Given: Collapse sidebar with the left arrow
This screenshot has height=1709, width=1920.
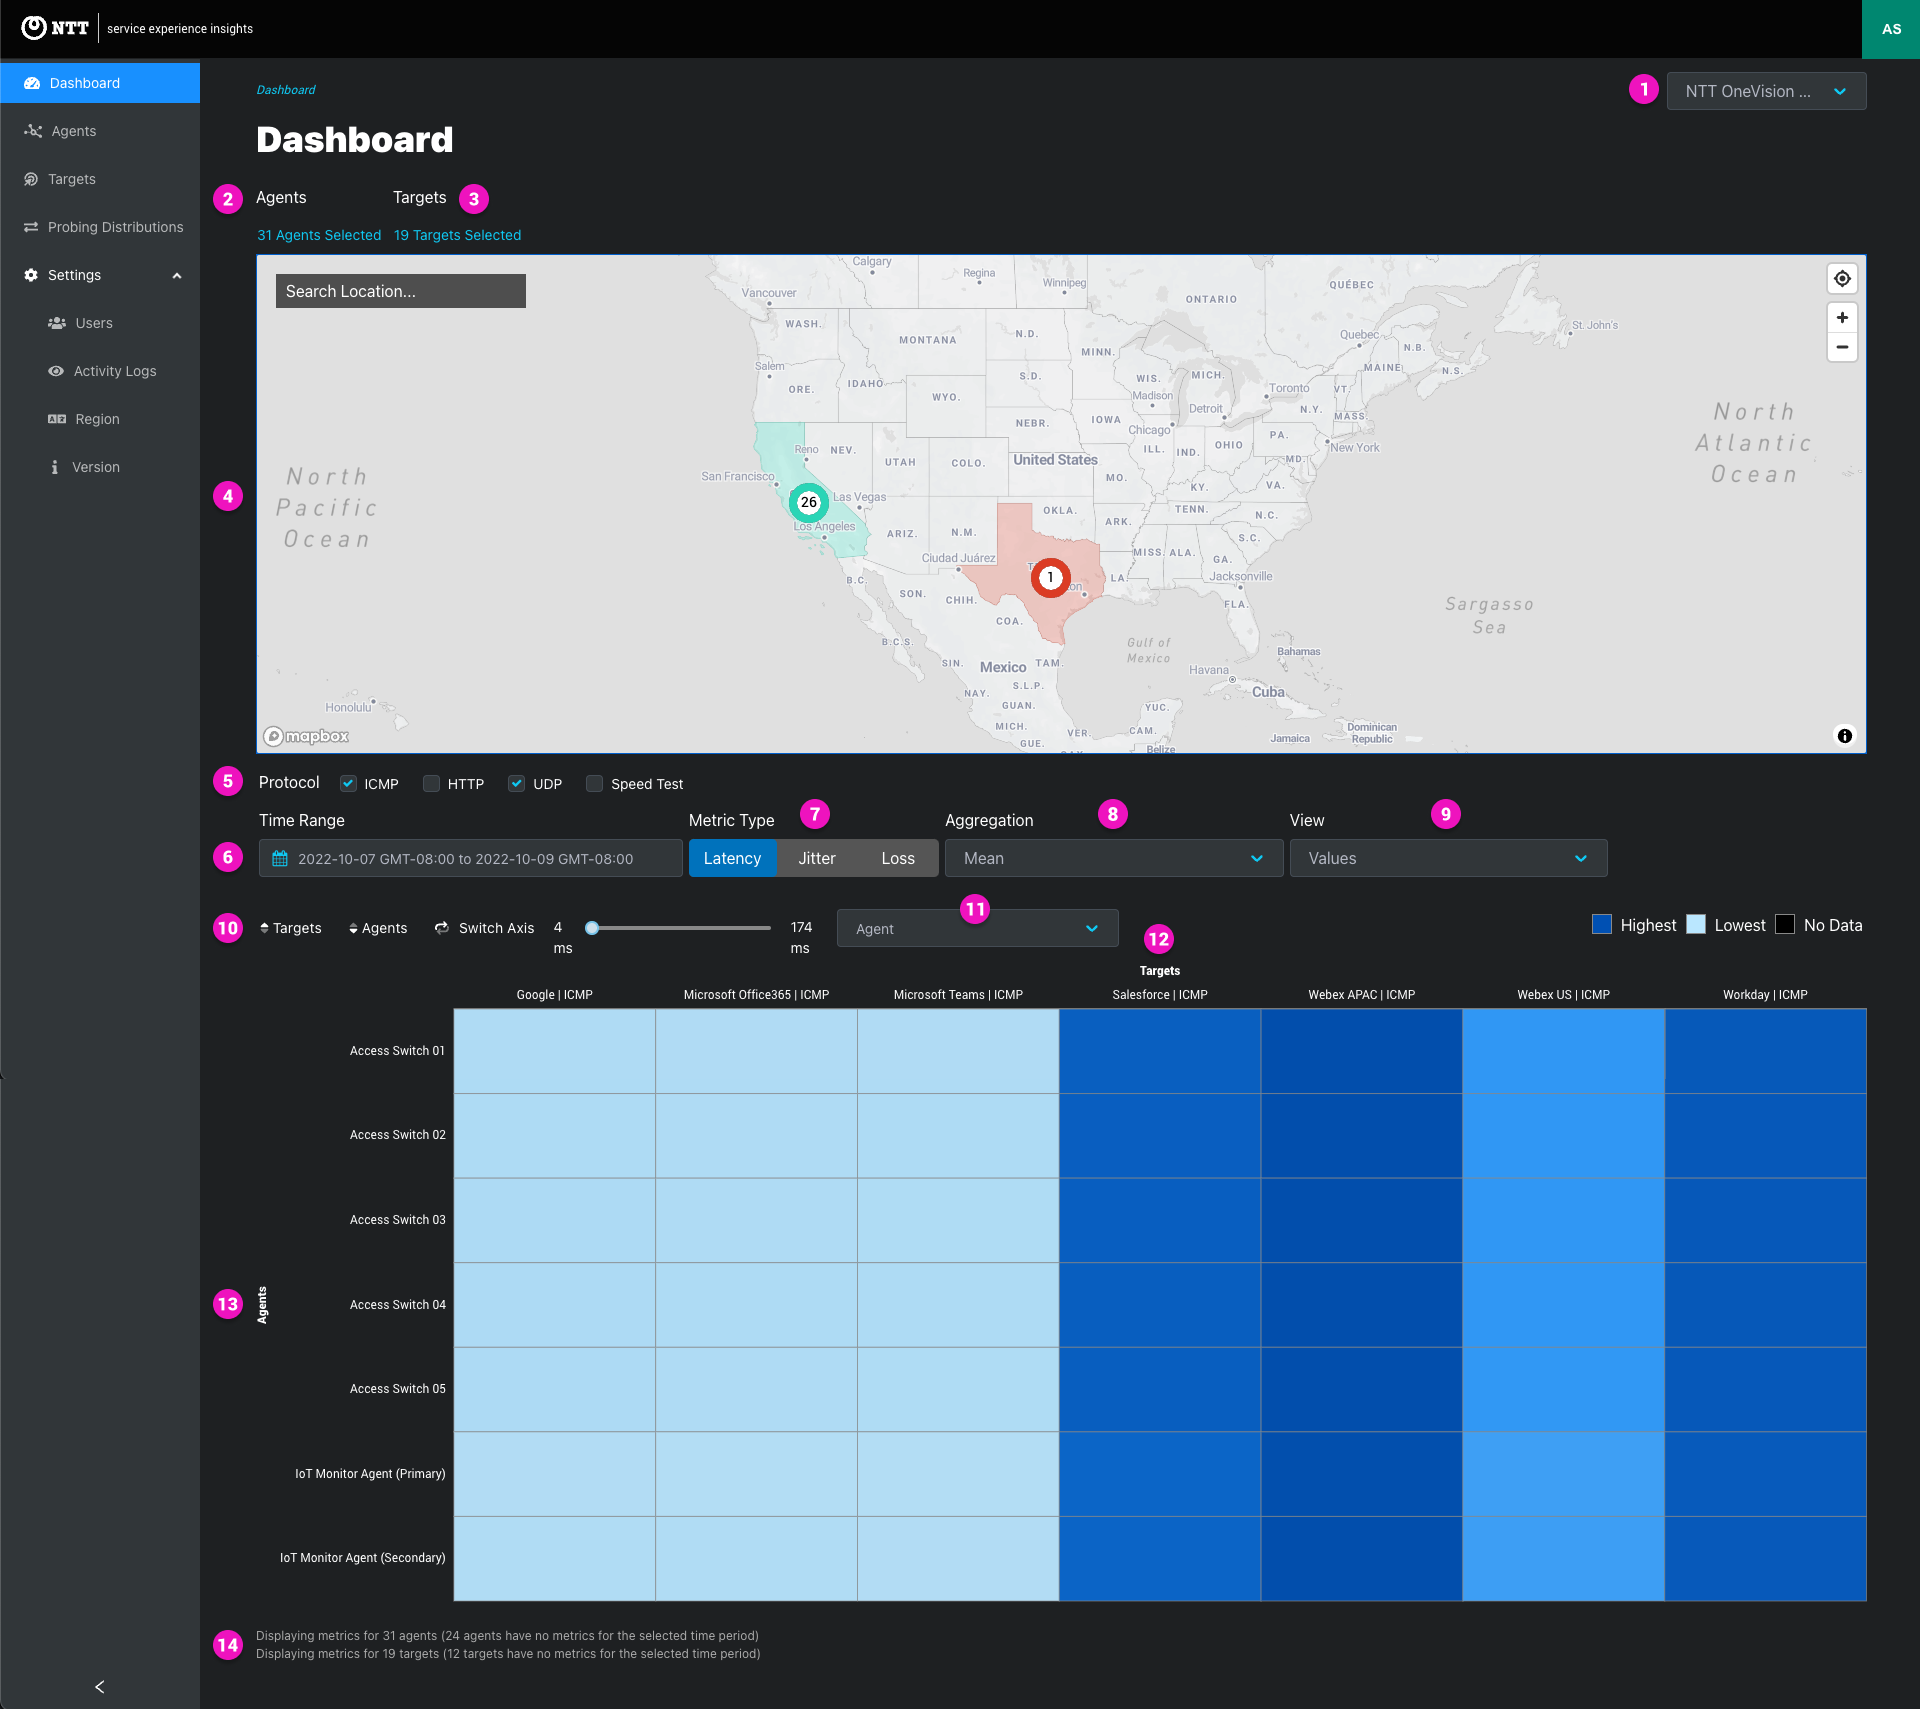Looking at the screenshot, I should 99,1687.
